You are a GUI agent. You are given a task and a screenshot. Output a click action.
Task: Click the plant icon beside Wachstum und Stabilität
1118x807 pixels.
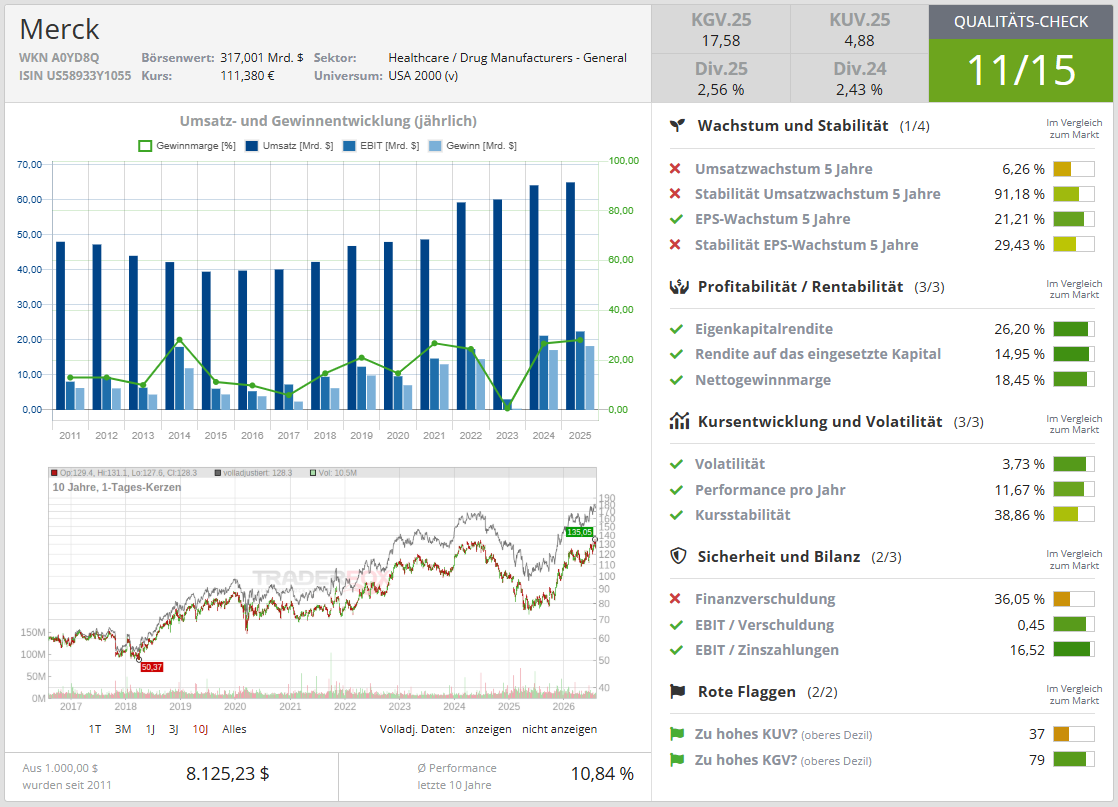[x=677, y=125]
